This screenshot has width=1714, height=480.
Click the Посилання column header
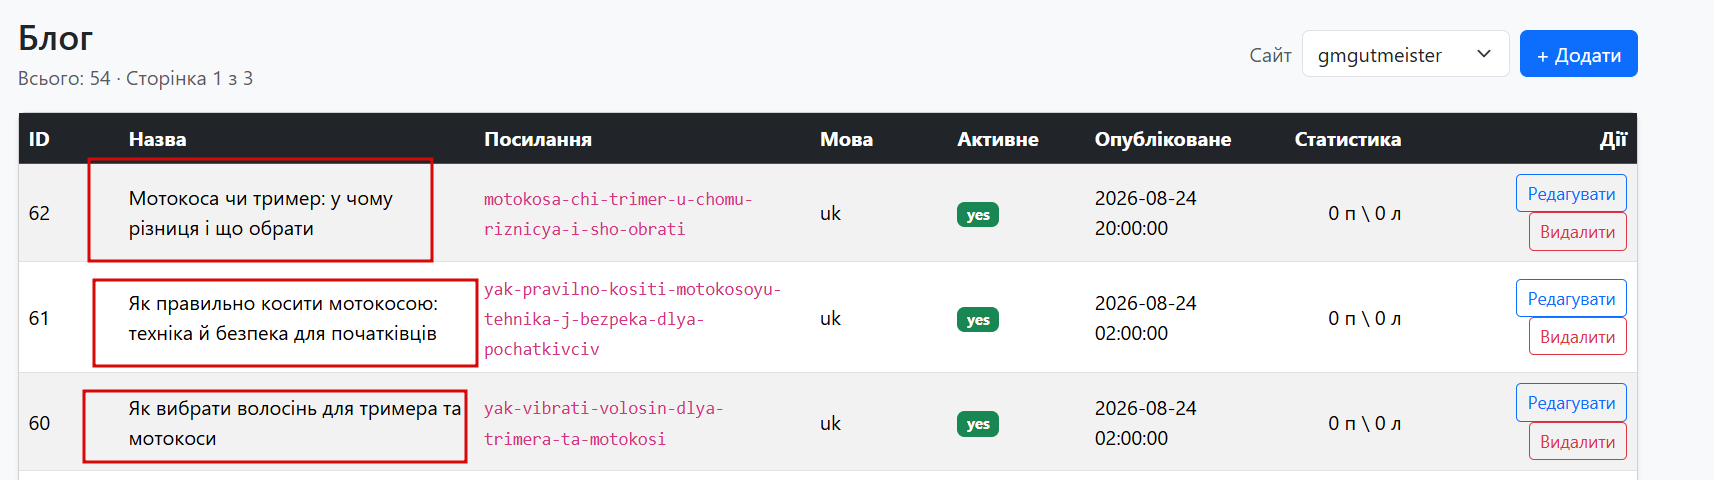[538, 139]
